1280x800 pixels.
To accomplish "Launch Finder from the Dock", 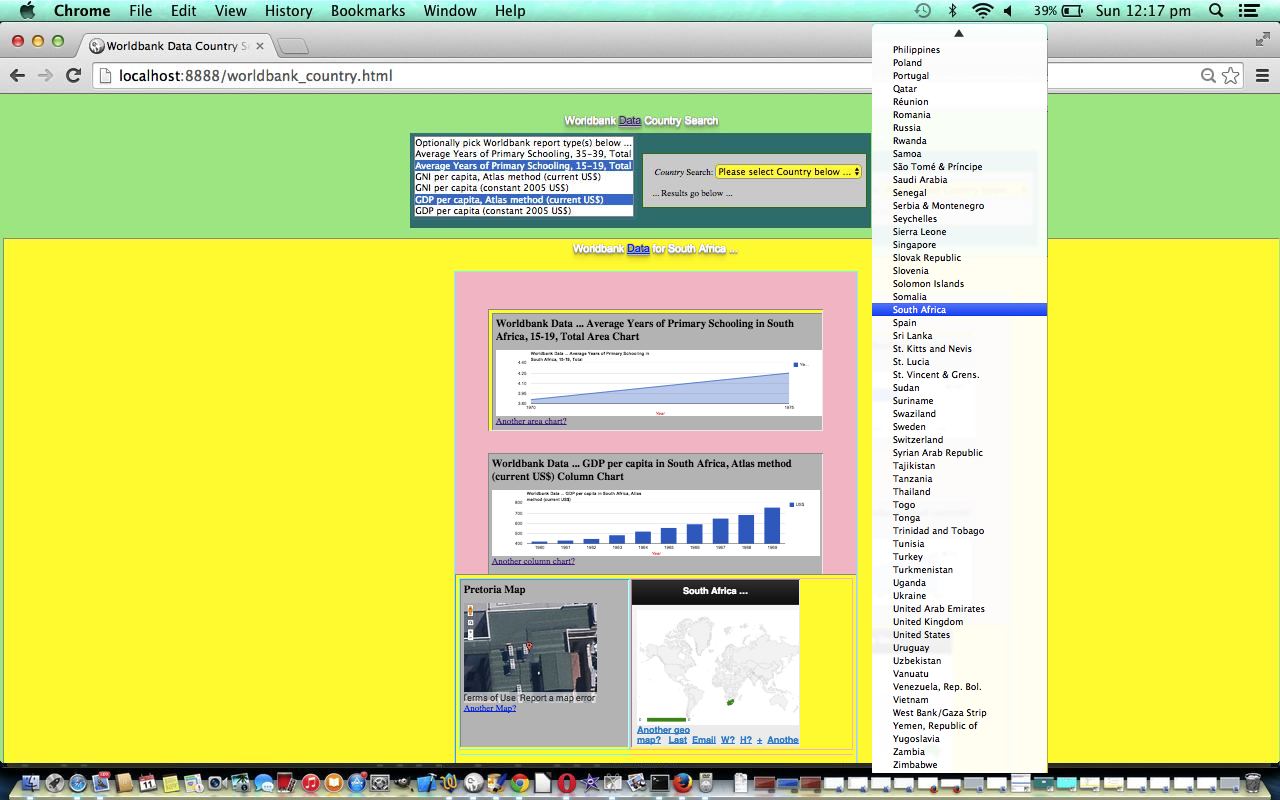I will coord(30,784).
